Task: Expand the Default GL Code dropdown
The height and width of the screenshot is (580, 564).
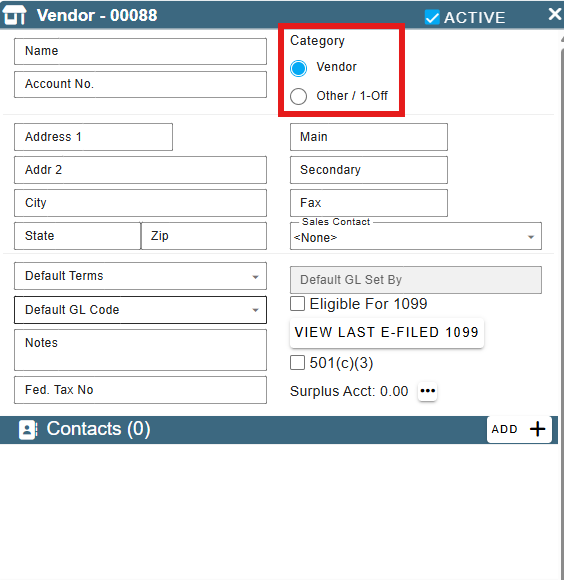Action: (140, 310)
